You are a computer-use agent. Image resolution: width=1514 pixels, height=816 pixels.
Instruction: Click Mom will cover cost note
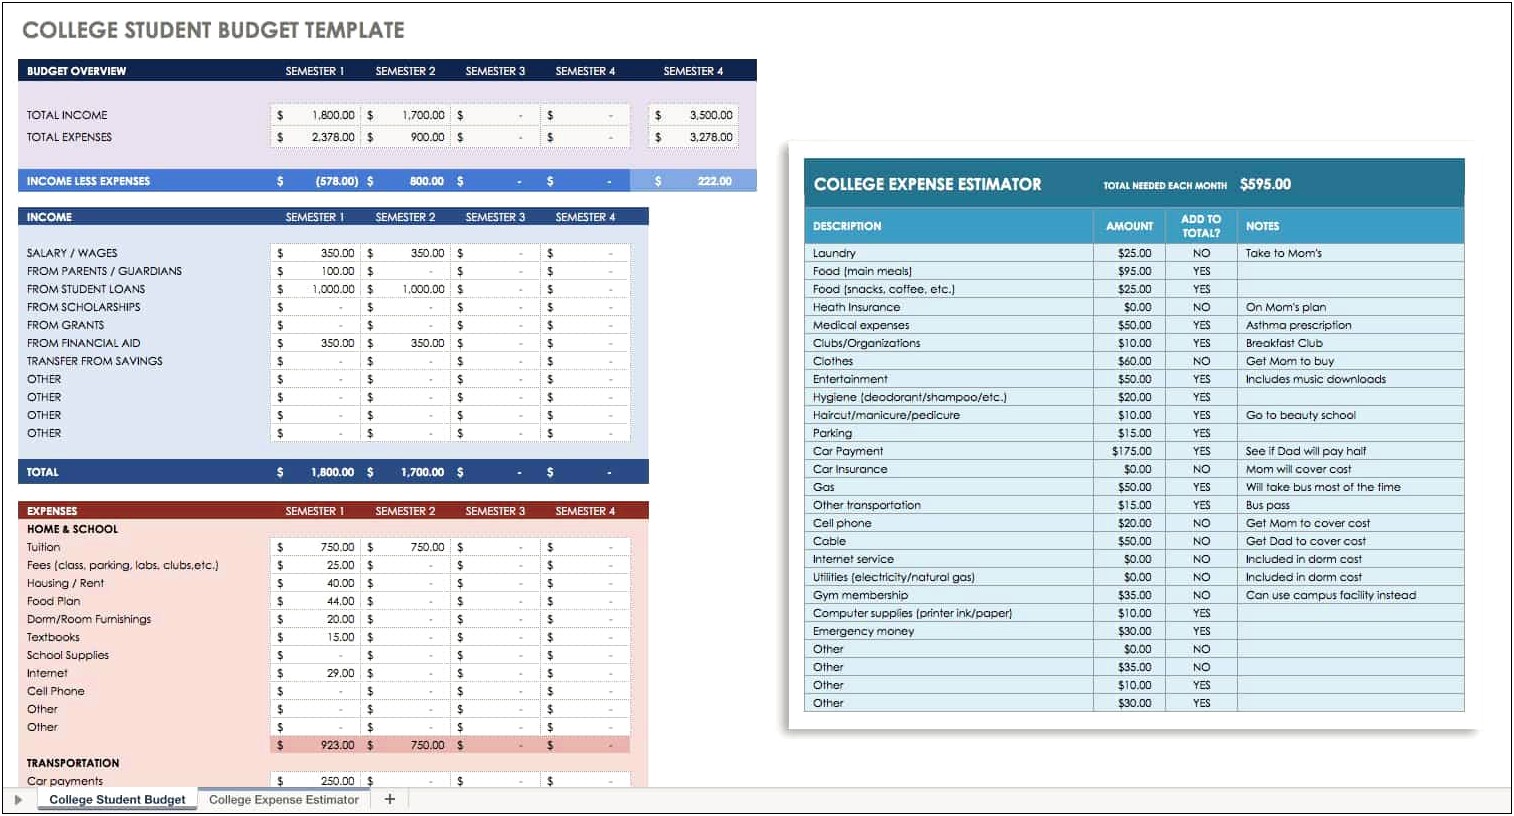(x=1350, y=469)
